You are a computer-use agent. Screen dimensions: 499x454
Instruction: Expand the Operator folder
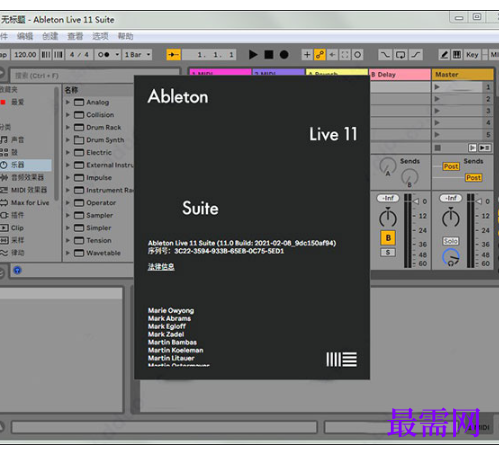[68, 203]
